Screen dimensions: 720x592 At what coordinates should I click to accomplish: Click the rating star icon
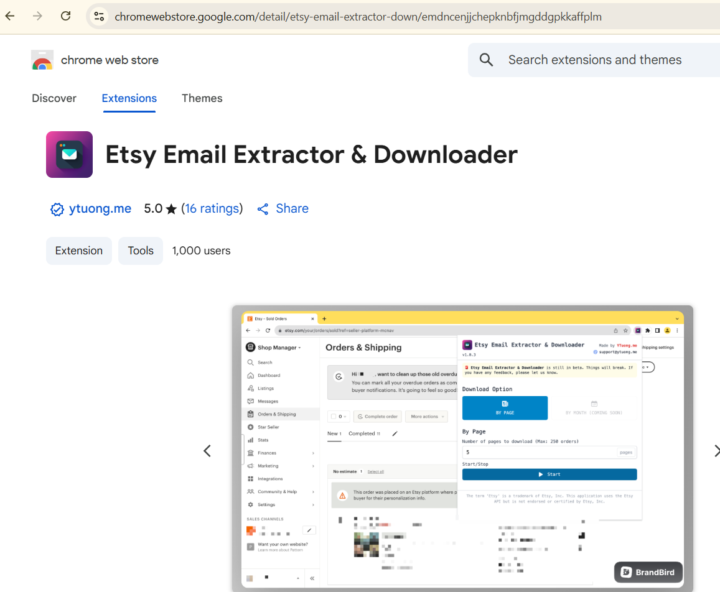[x=171, y=209]
